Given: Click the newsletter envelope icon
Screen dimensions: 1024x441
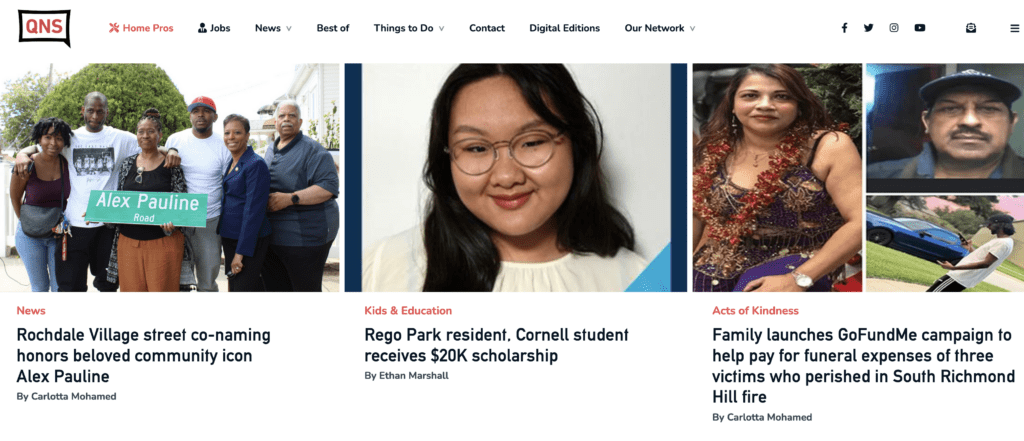Looking at the screenshot, I should [x=970, y=28].
